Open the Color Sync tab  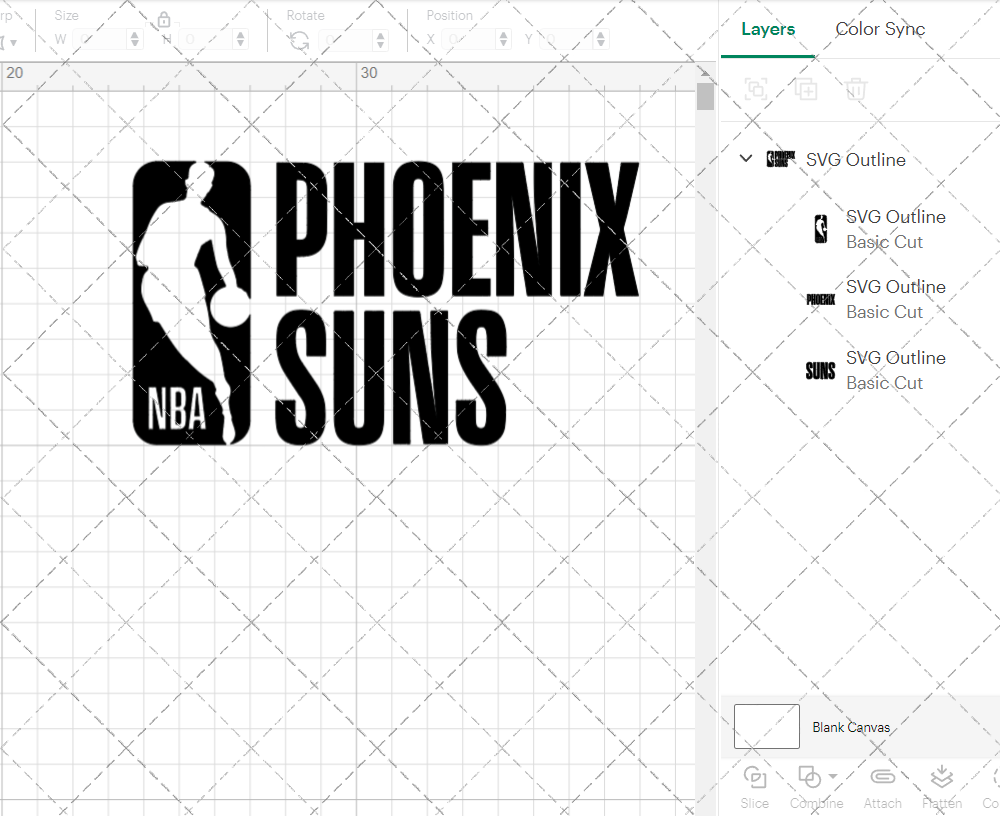pos(880,29)
